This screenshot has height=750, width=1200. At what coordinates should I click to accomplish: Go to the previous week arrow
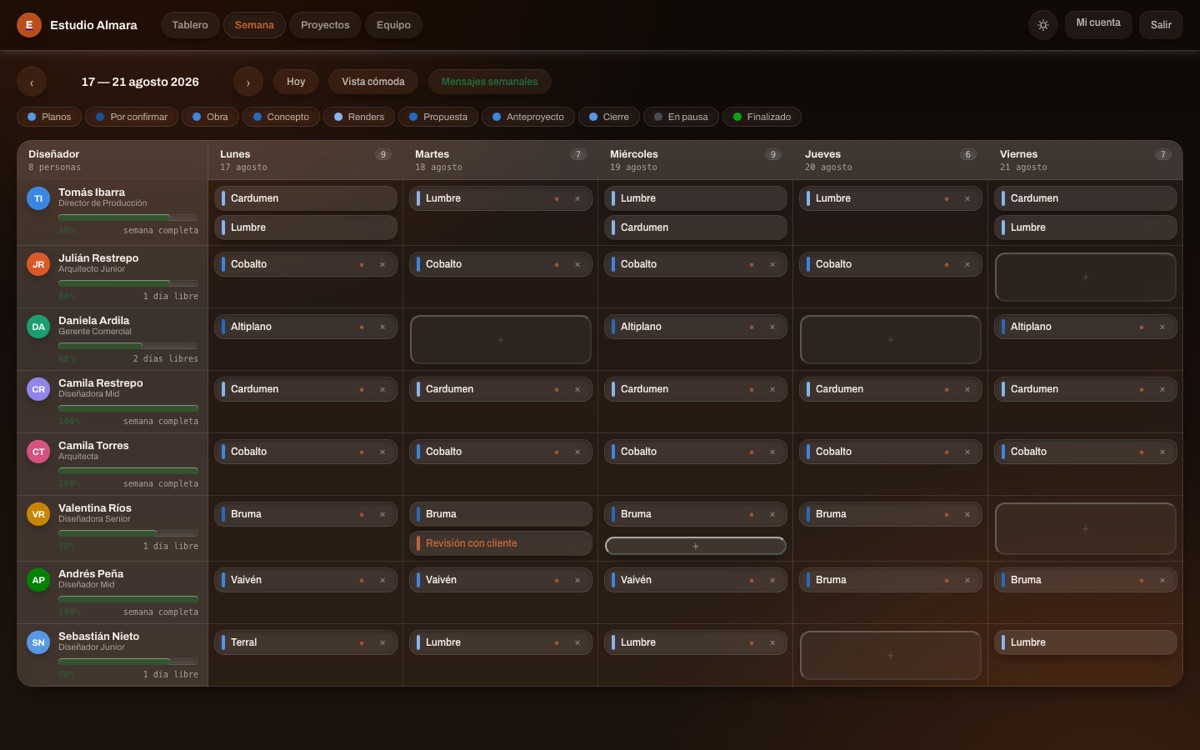click(x=31, y=82)
